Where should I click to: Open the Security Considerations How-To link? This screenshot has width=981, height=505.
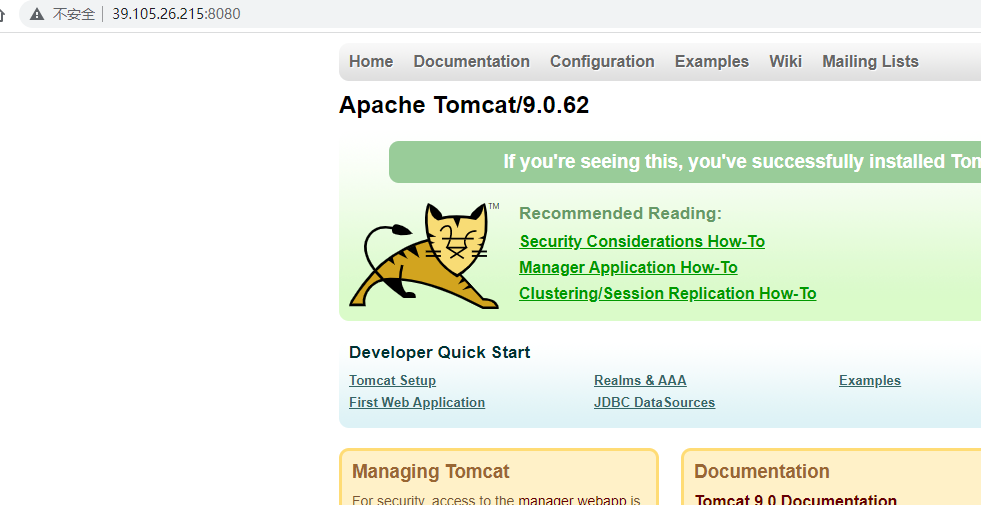pos(642,241)
